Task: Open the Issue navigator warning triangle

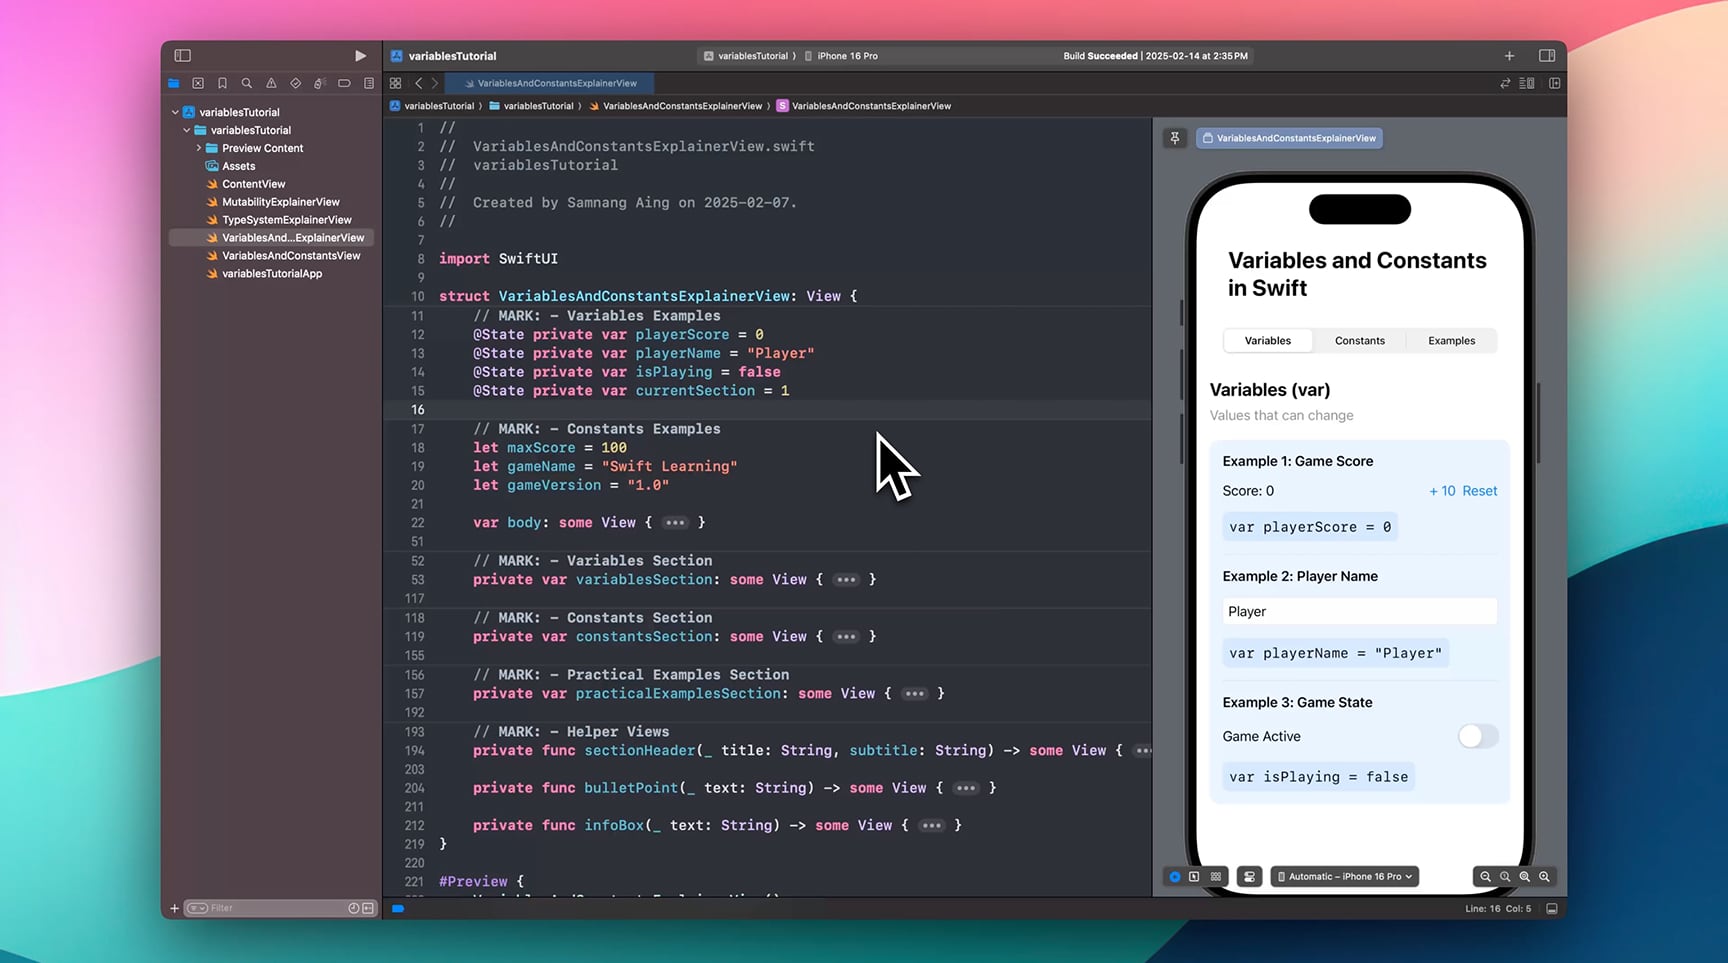Action: click(271, 83)
